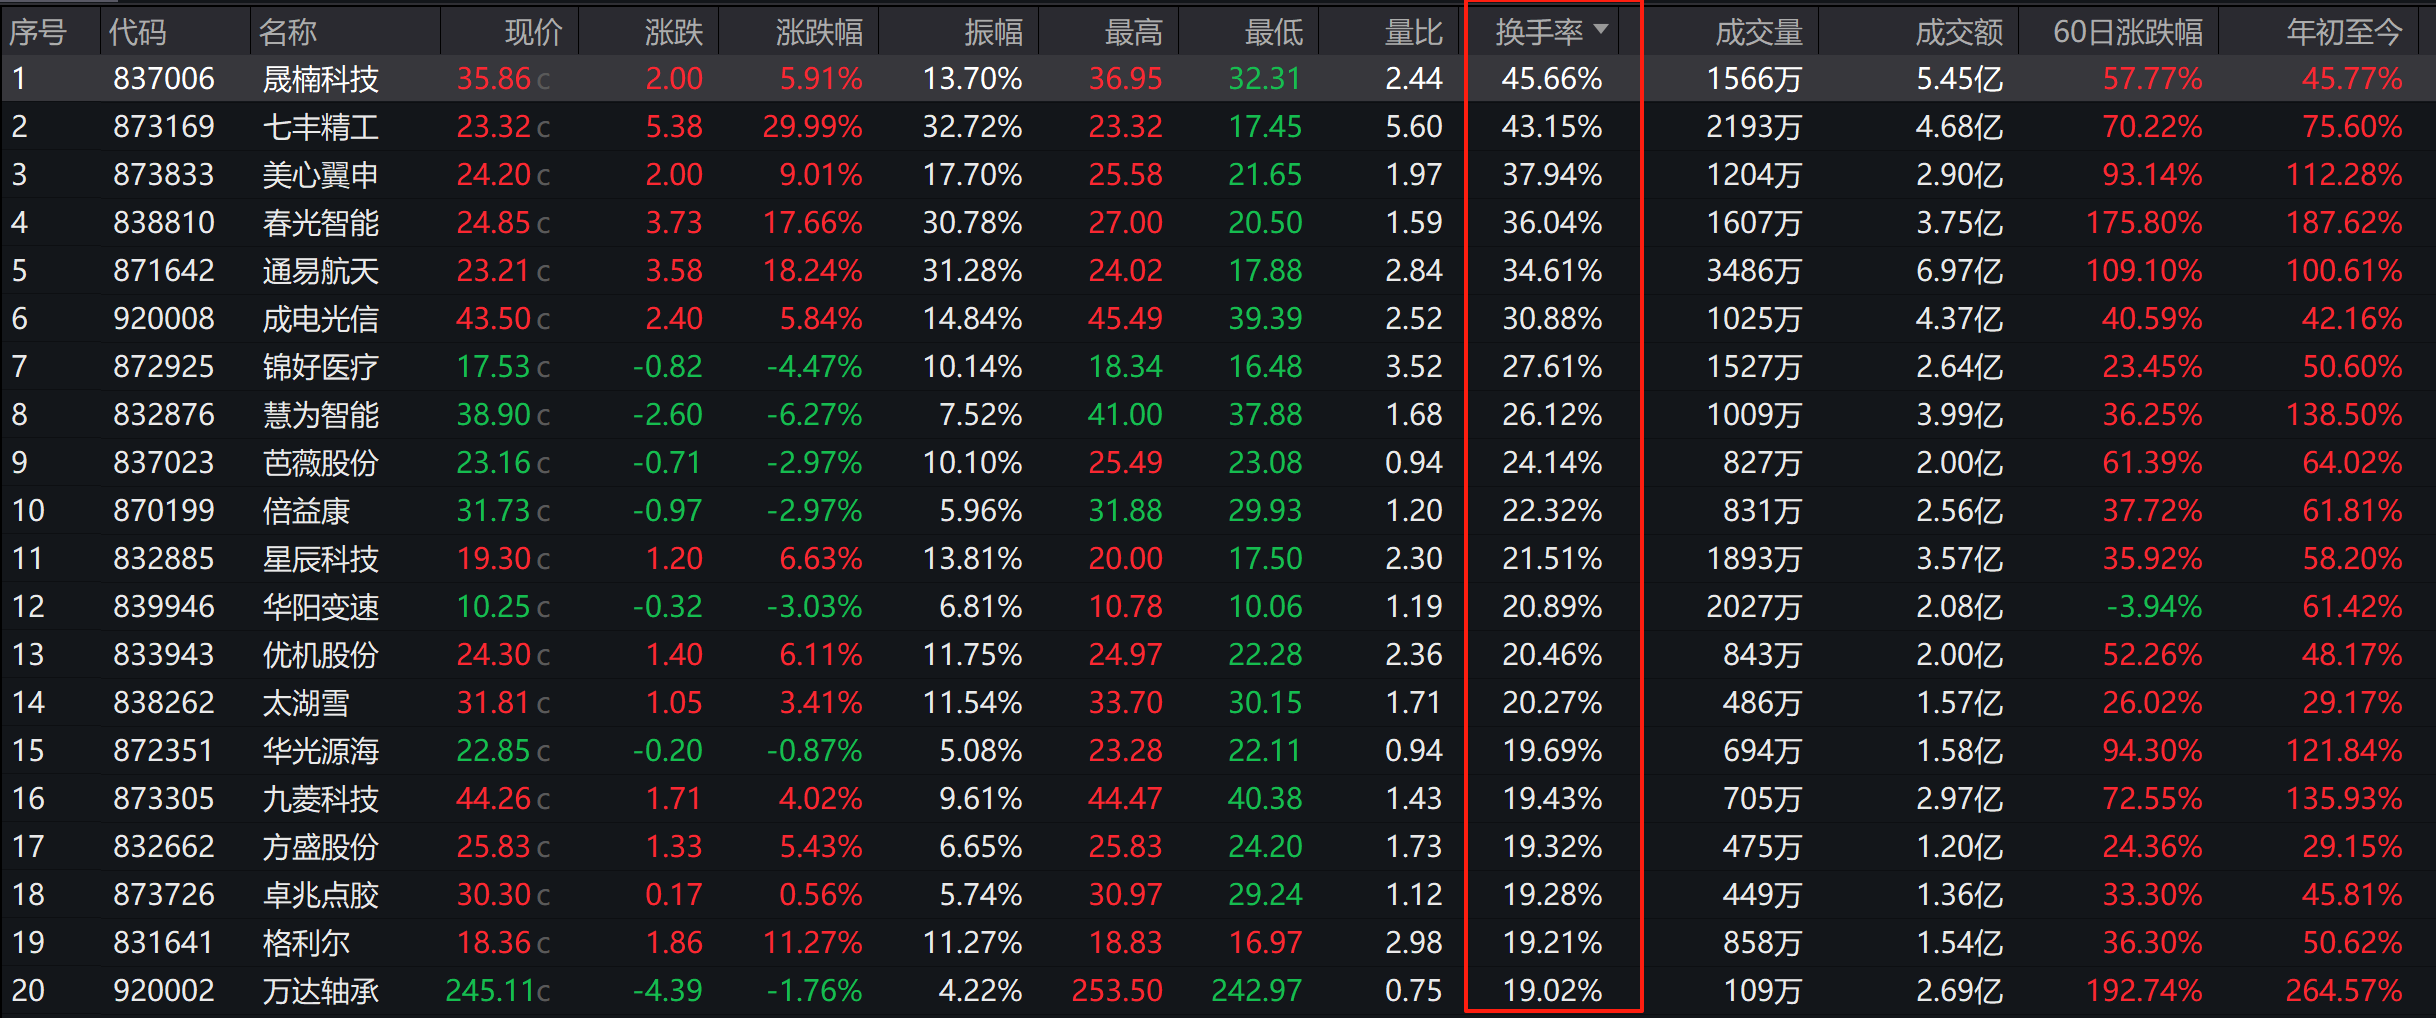
Task: Click 60-day change -3.94%
Action: [2154, 607]
